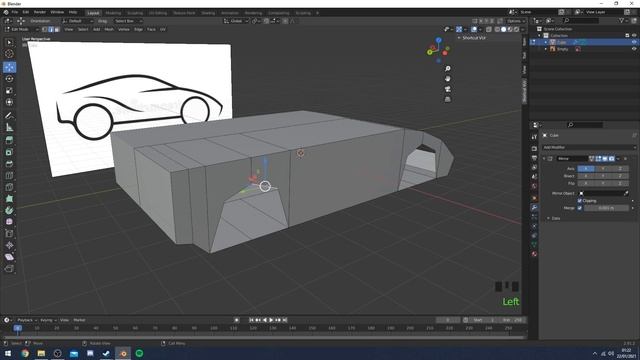The height and width of the screenshot is (360, 640).
Task: Open the Options dropdown in viewport header
Action: 516,21
